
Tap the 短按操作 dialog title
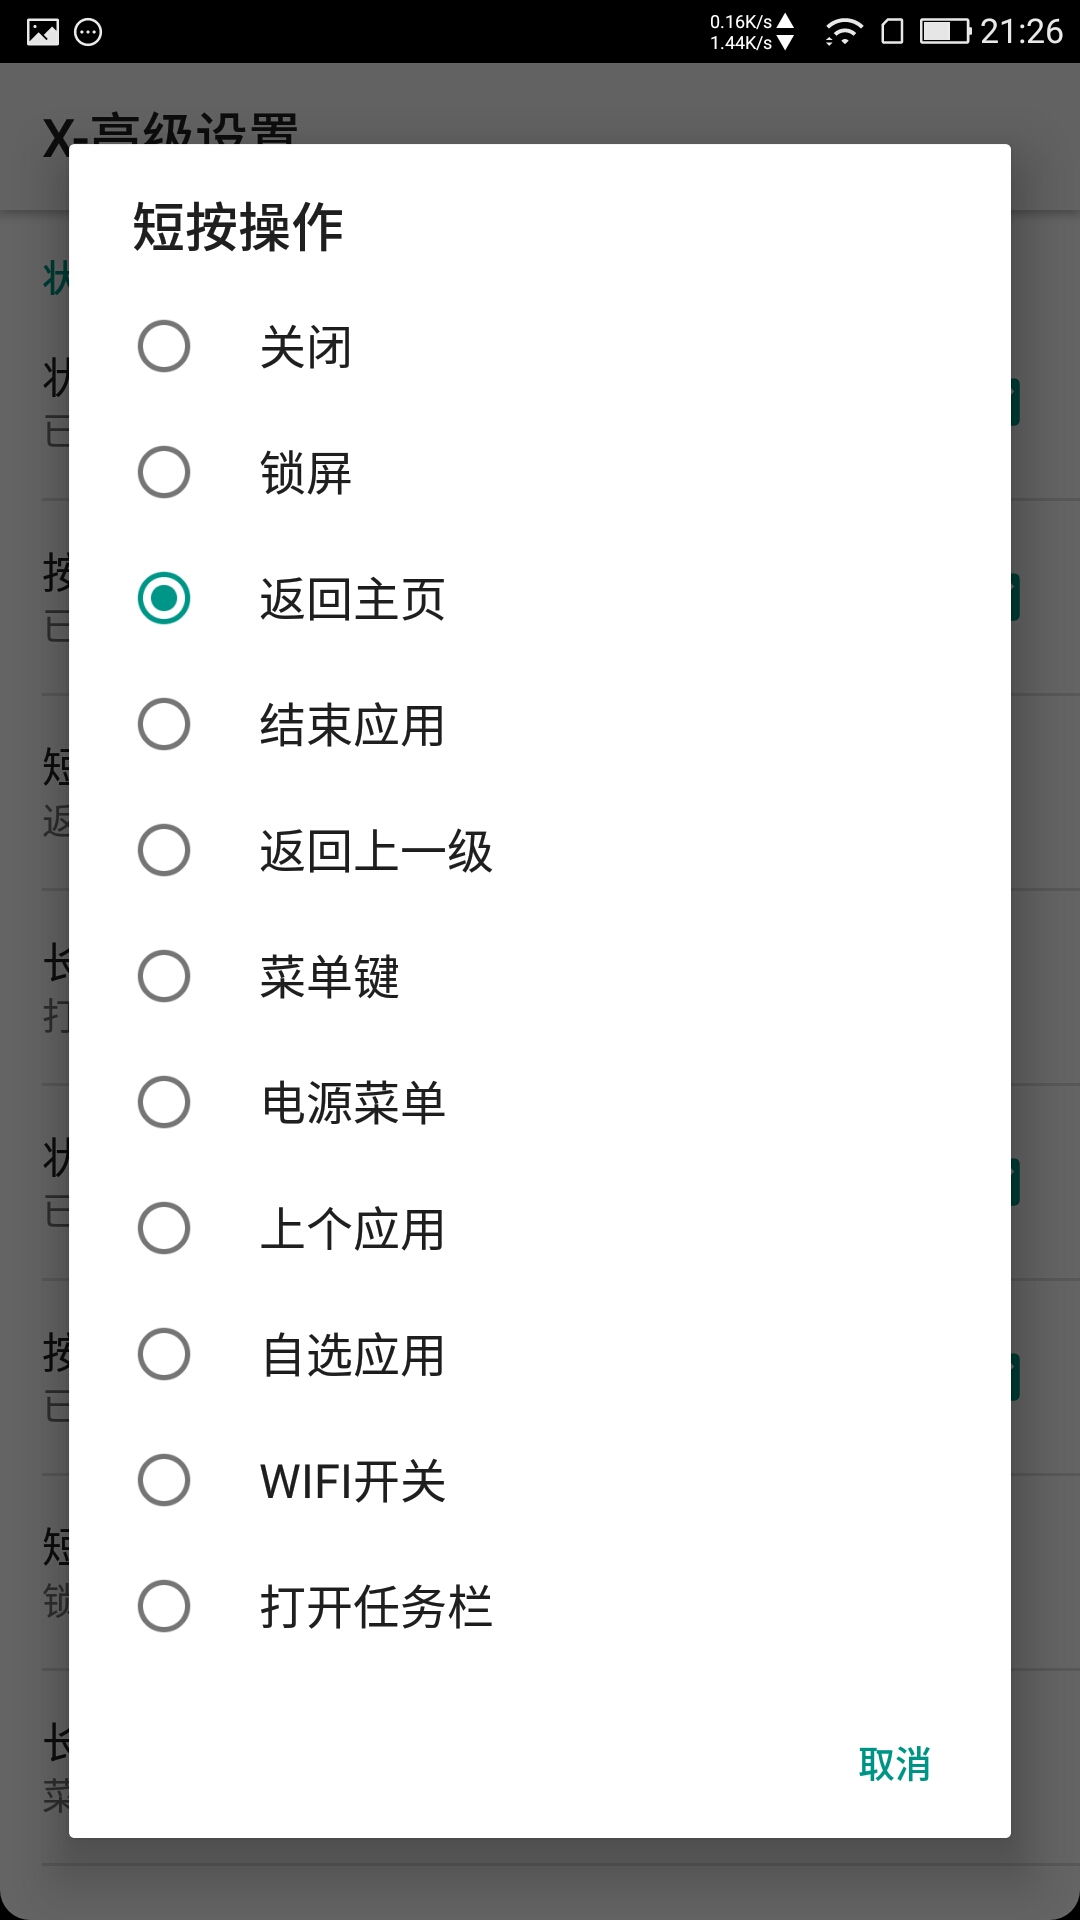pos(238,227)
